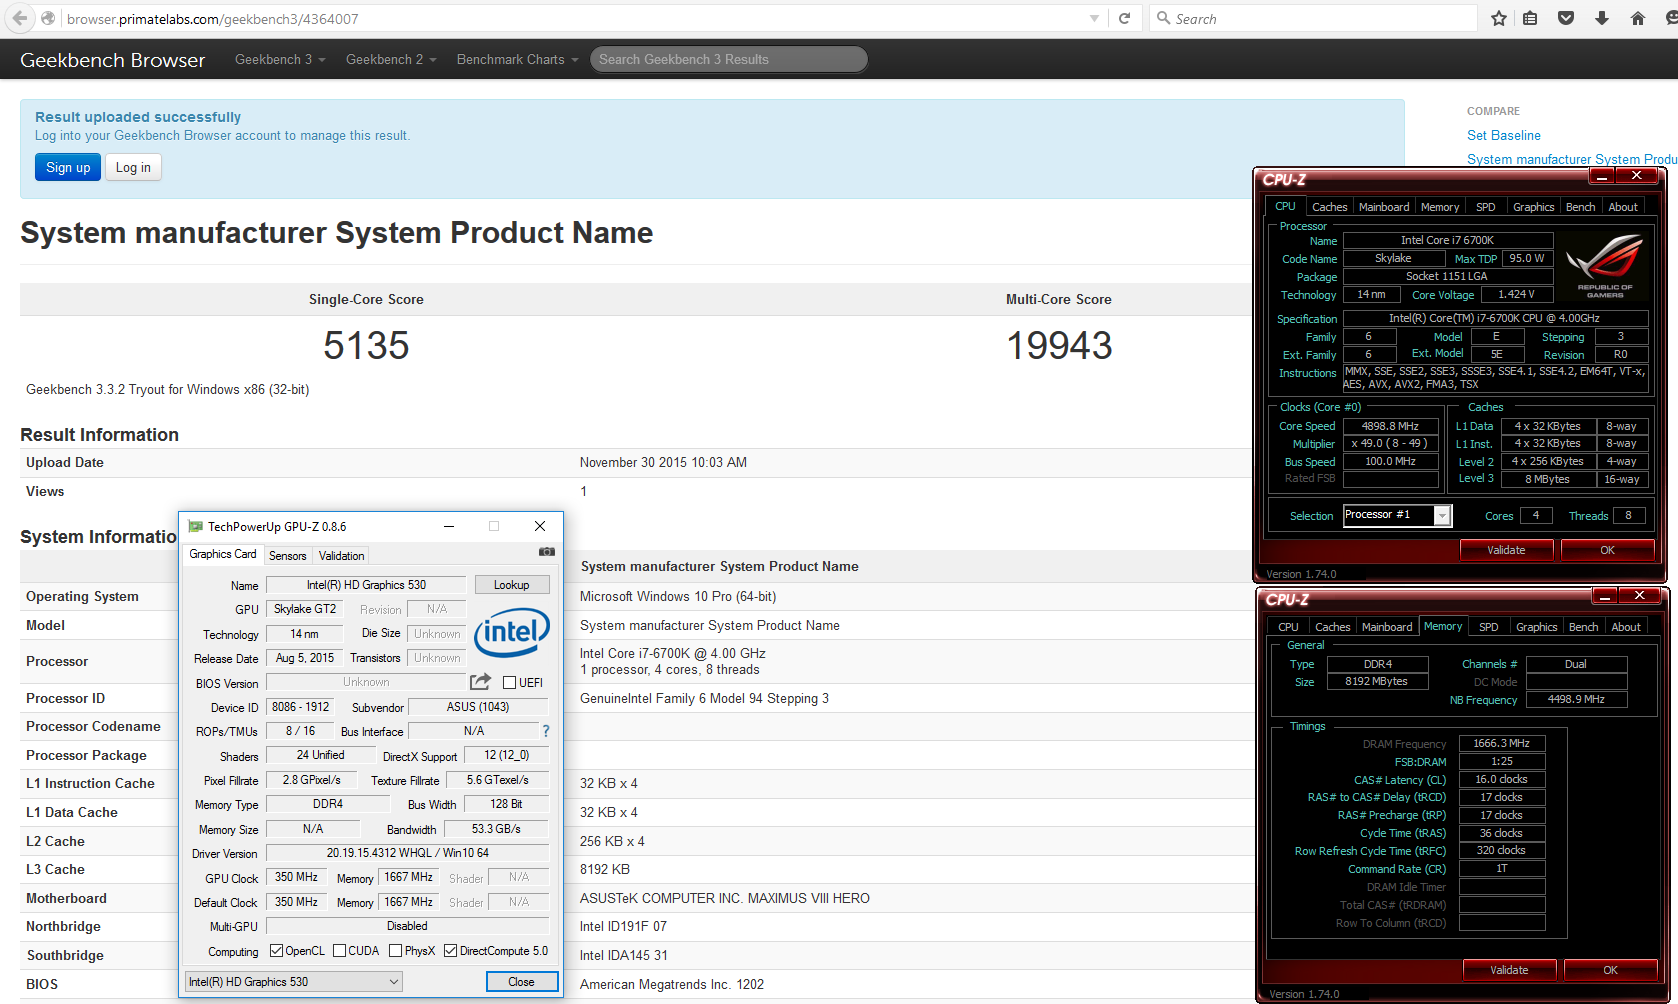Viewport: 1678px width, 1004px height.
Task: Click the GPU-Z title bar app icon
Action: click(x=195, y=526)
